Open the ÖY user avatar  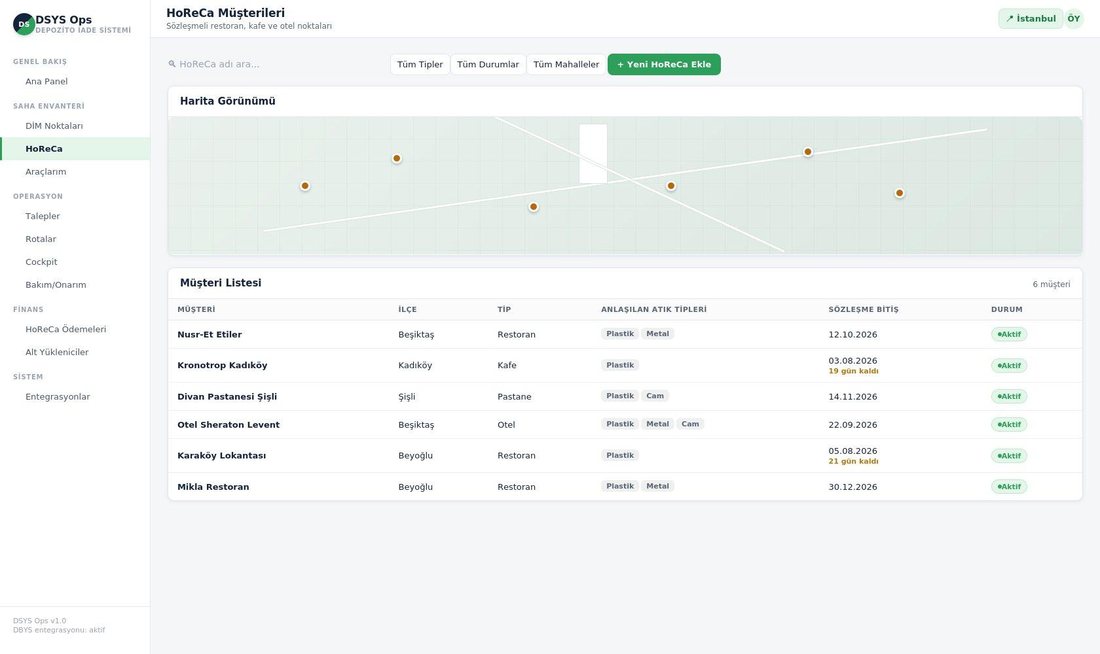point(1073,19)
